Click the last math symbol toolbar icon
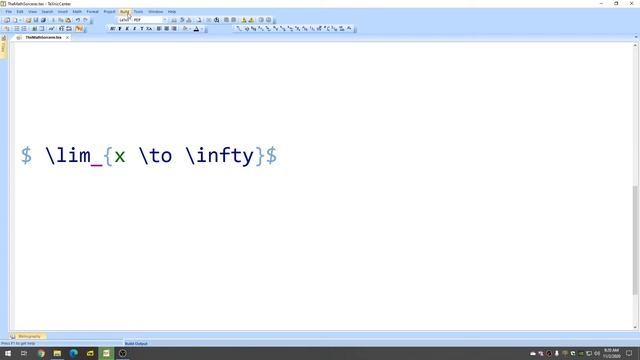This screenshot has width=640, height=360. click(349, 29)
